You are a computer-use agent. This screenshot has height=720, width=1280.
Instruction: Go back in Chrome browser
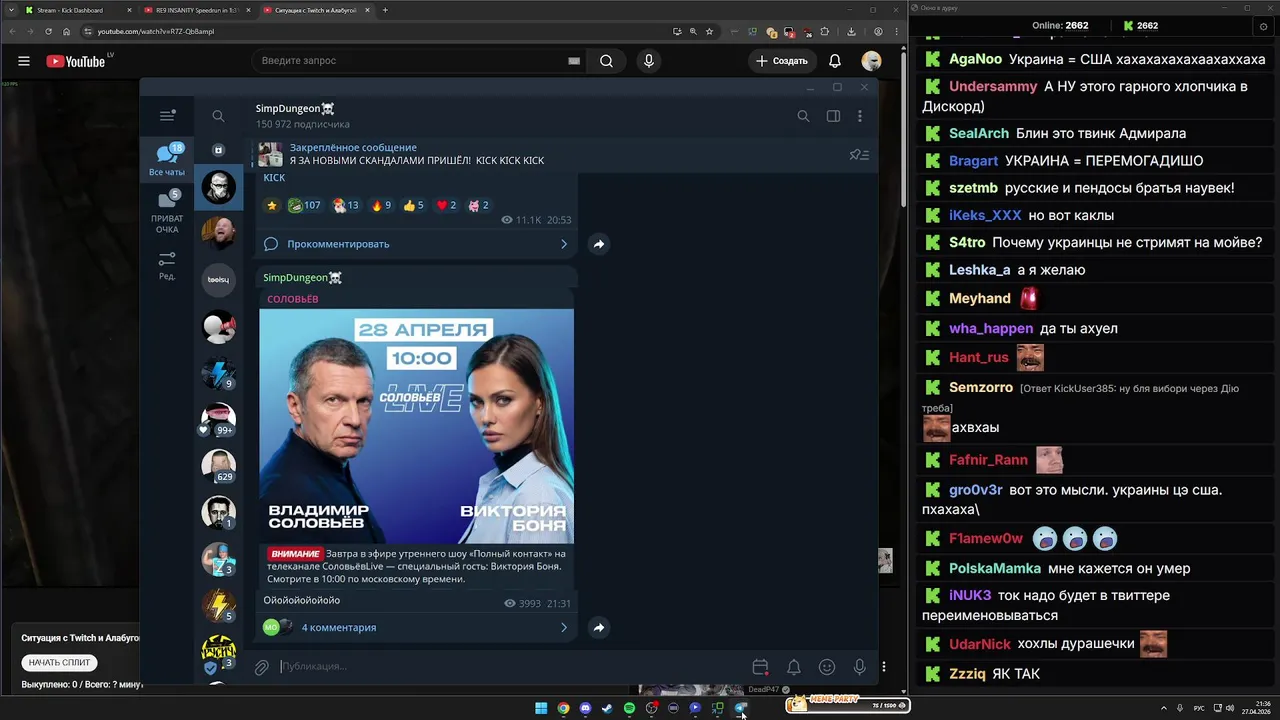click(11, 31)
